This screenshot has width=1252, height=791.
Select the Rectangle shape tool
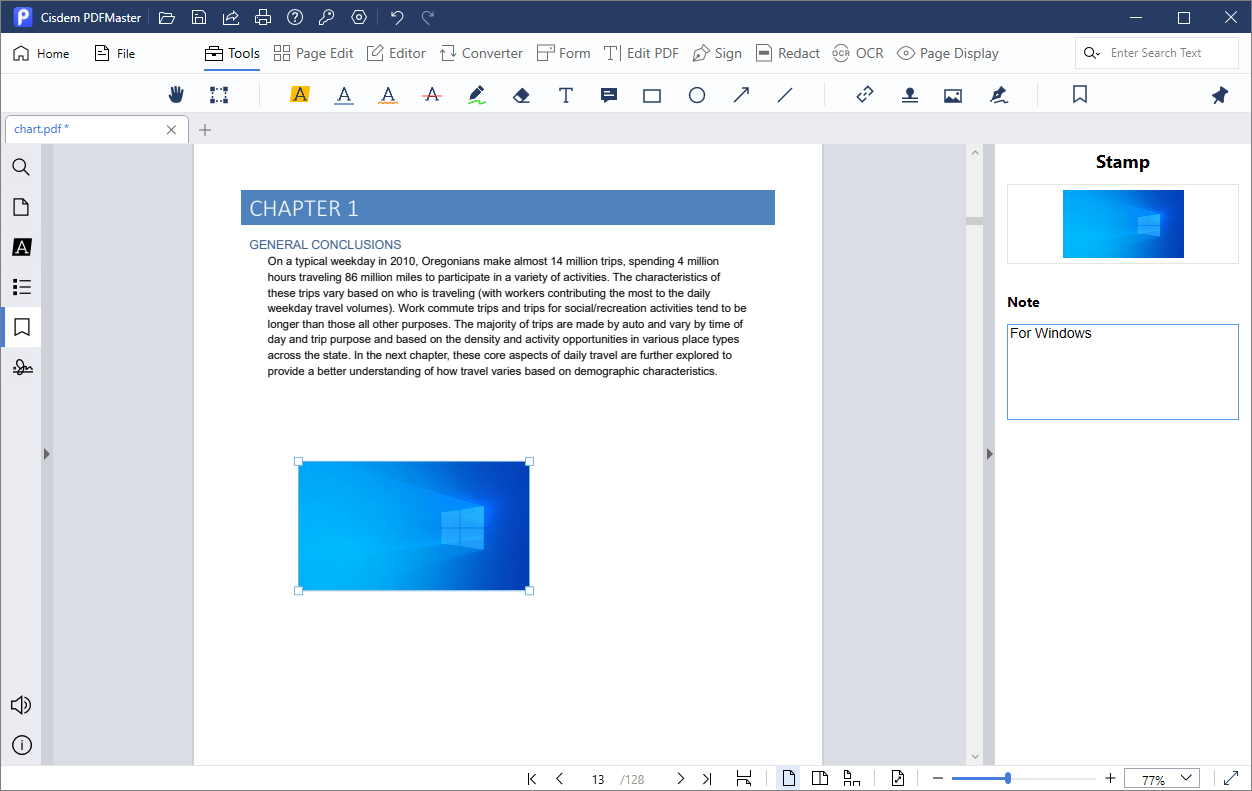[x=652, y=95]
